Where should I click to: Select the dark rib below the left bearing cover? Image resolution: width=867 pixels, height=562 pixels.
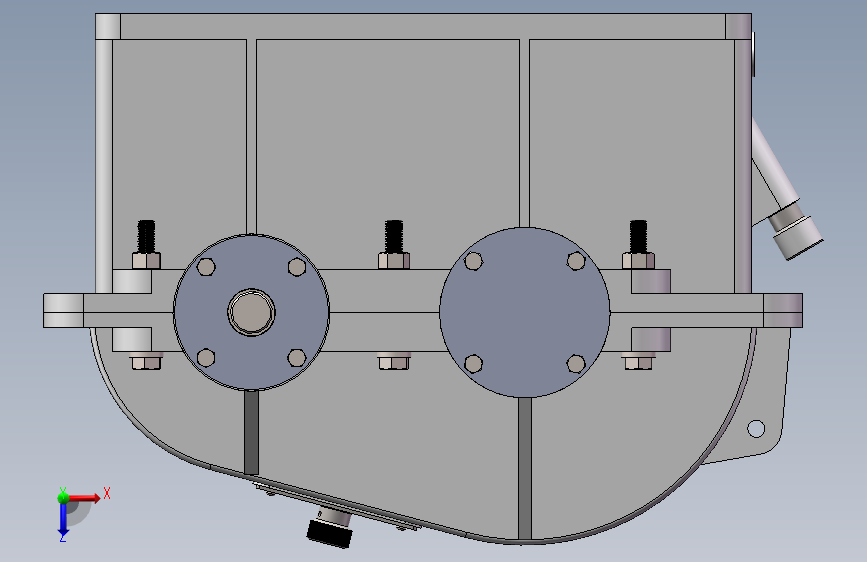[251, 432]
